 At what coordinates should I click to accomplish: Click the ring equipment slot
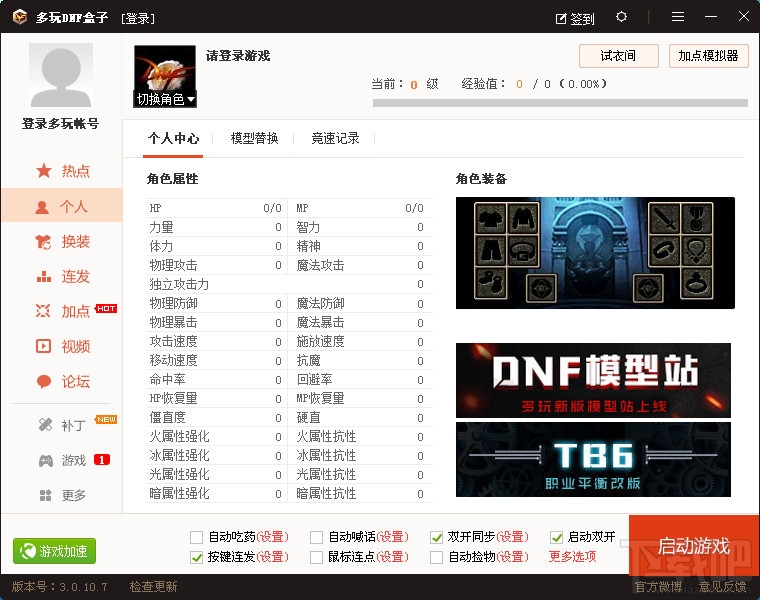pyautogui.click(x=697, y=283)
